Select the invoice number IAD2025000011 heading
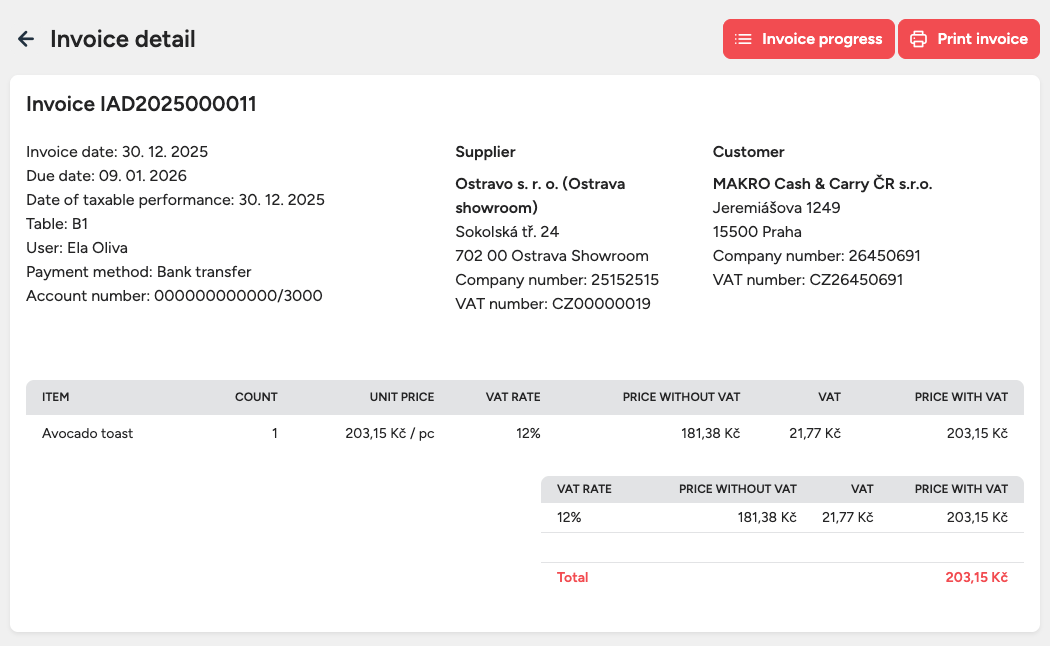Image resolution: width=1050 pixels, height=646 pixels. click(141, 104)
